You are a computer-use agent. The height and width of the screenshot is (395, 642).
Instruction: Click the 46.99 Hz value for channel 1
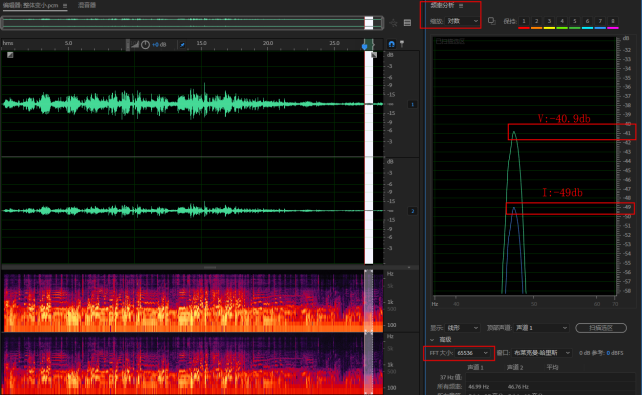point(479,386)
